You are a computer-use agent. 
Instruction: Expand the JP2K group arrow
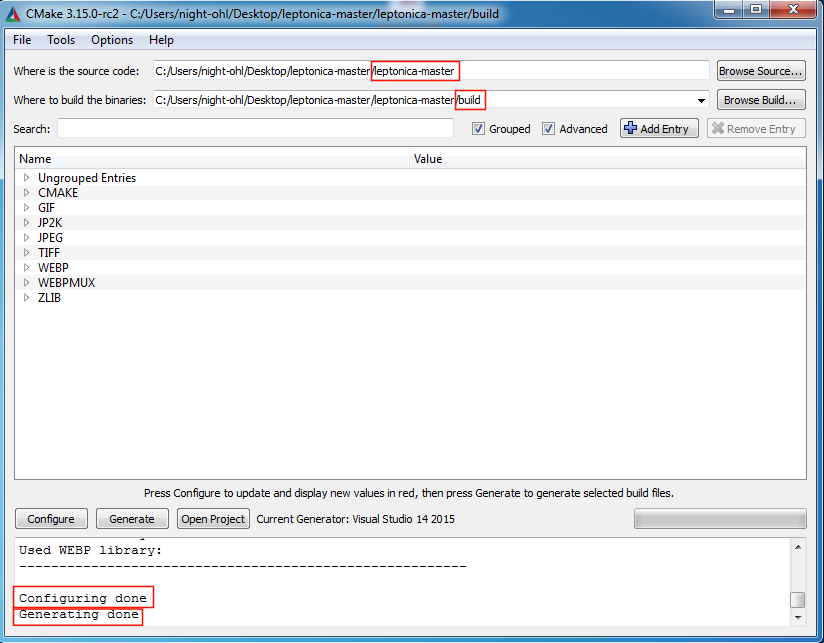click(26, 223)
